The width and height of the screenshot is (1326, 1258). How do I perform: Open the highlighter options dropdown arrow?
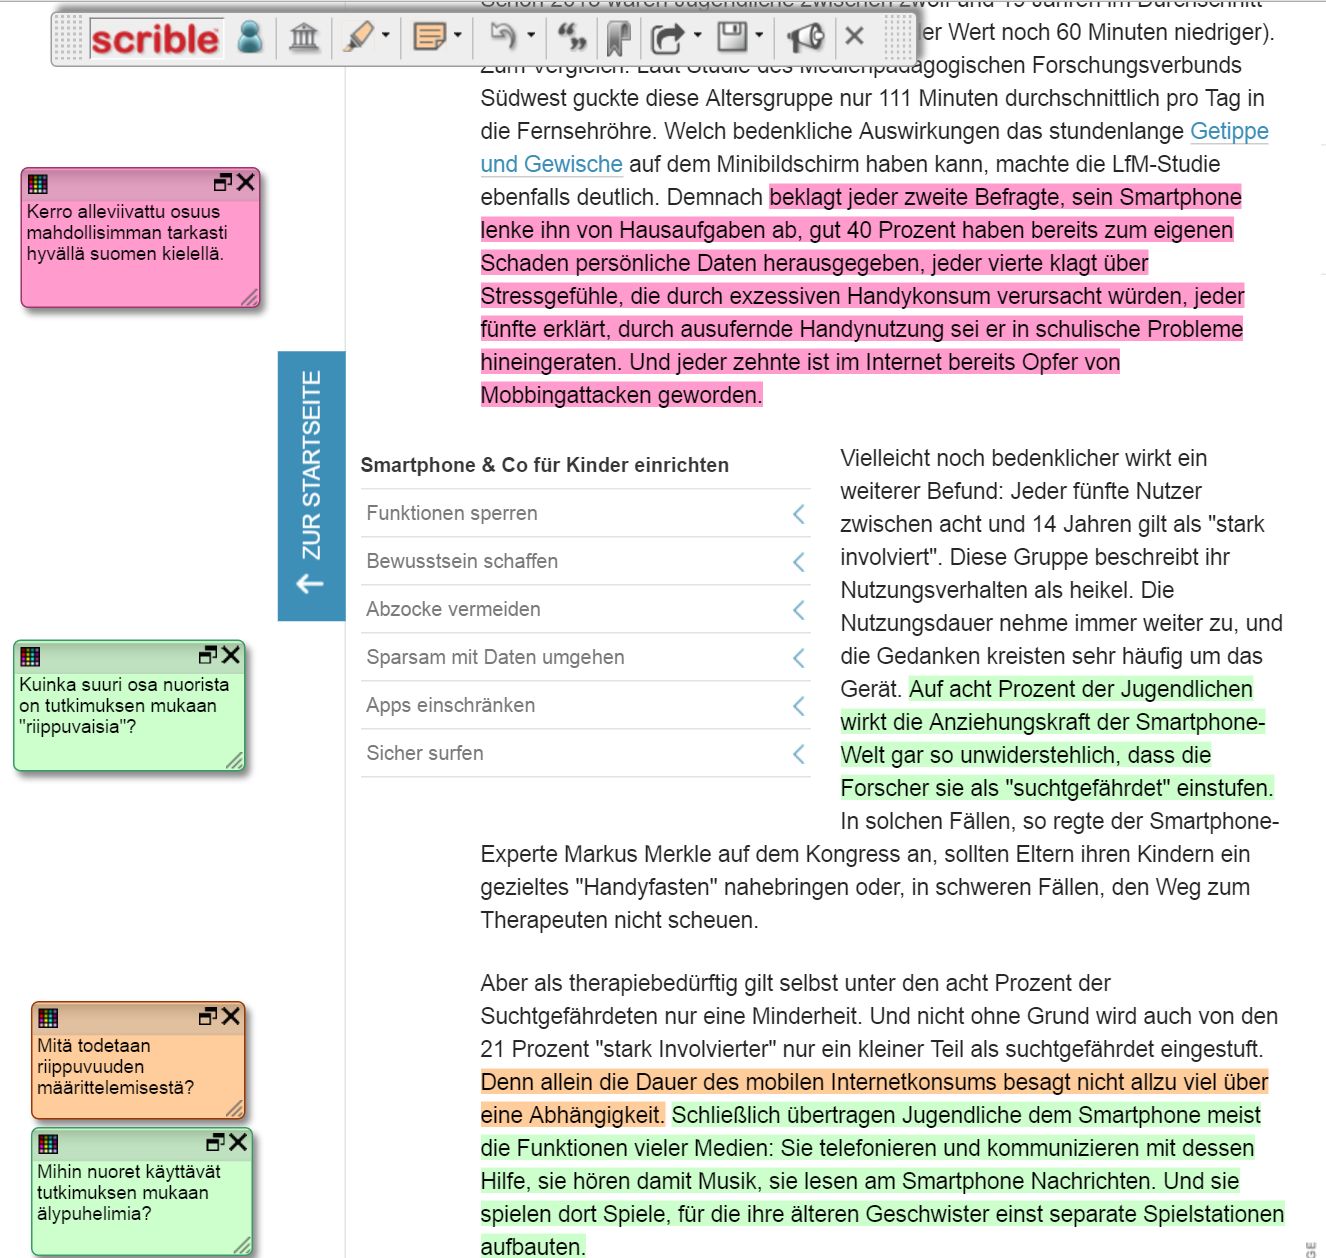(385, 36)
